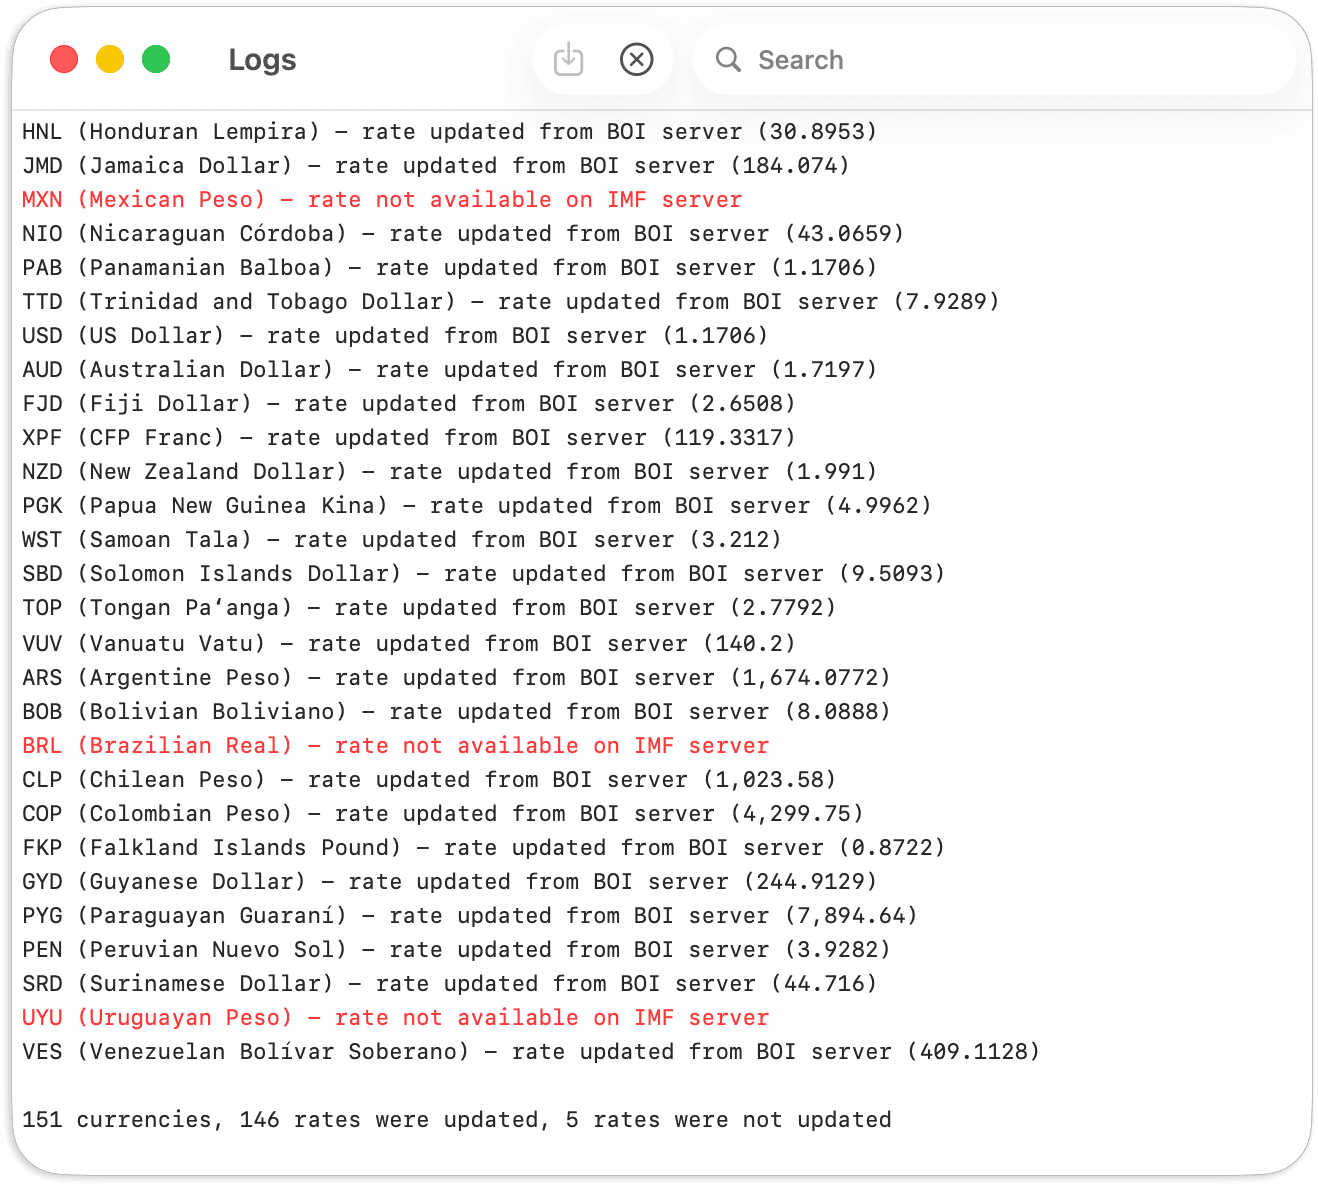The width and height of the screenshot is (1318, 1186).
Task: Click the HNL Honduran Lempira log entry
Action: [449, 132]
